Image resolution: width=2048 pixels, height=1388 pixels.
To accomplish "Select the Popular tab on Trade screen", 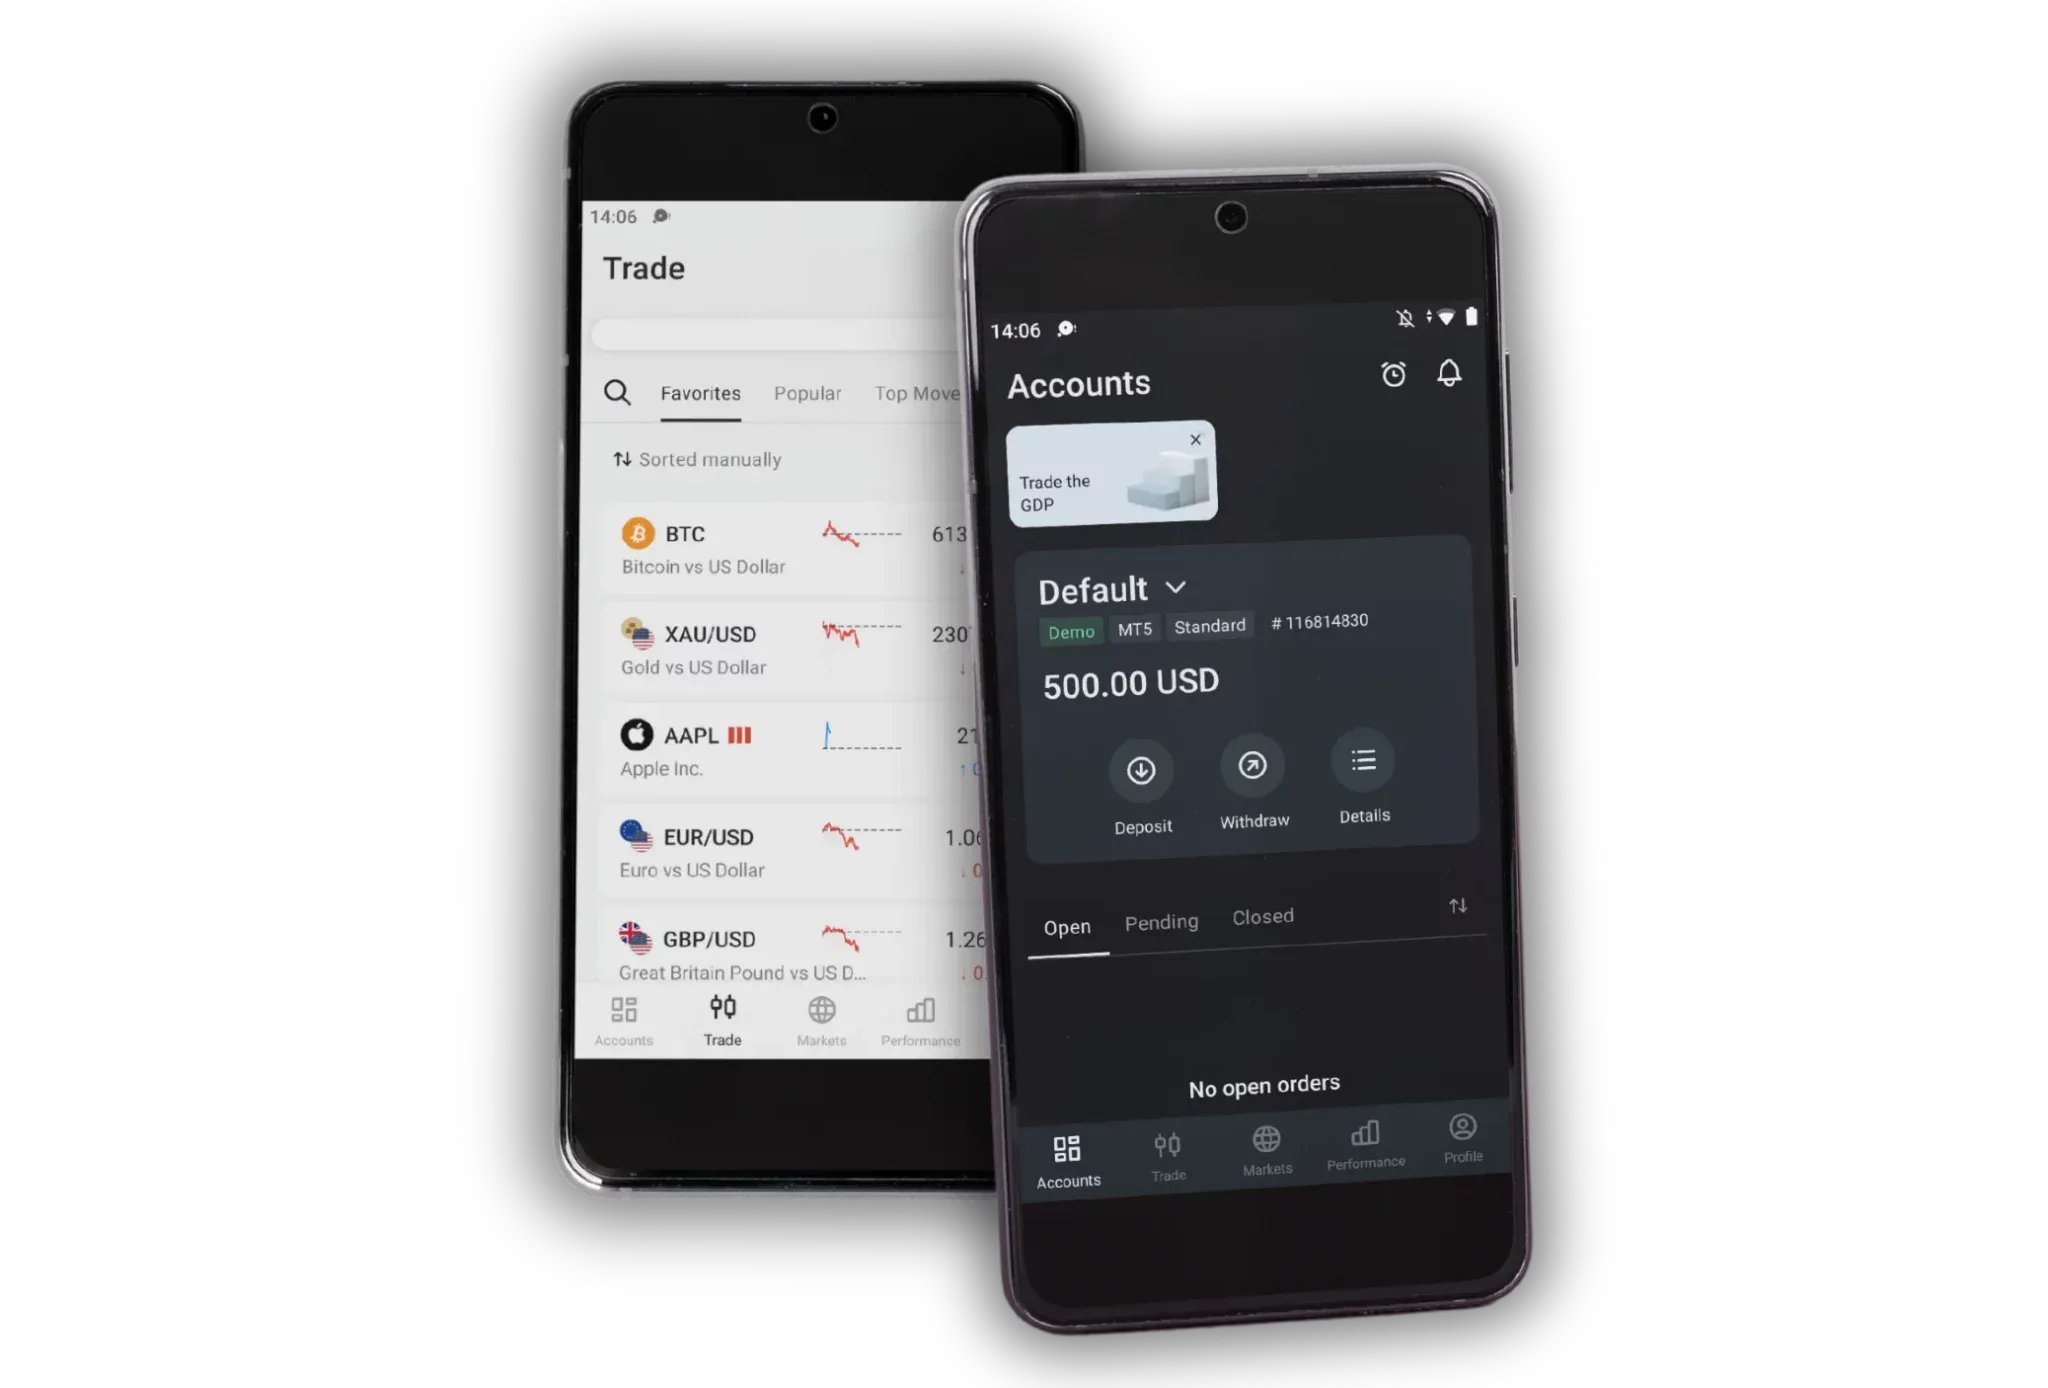I will [x=806, y=392].
